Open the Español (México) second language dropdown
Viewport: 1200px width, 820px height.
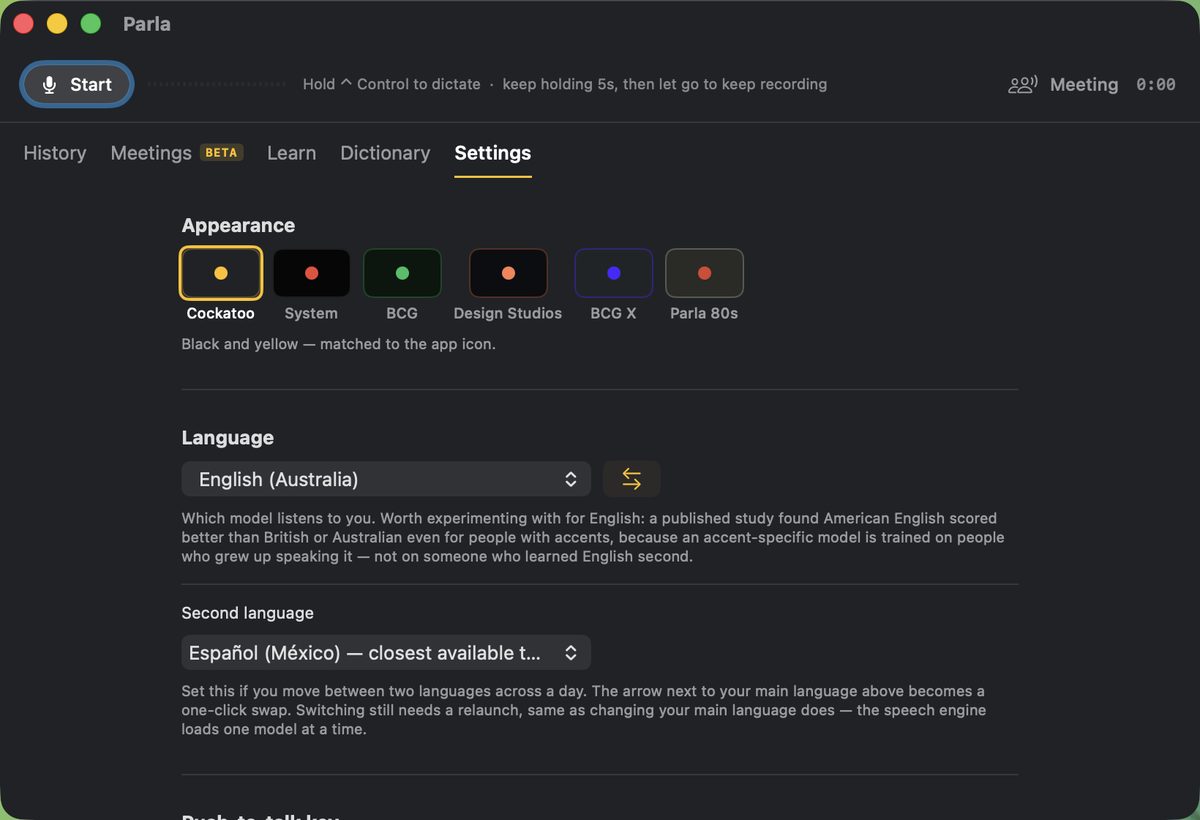pos(386,653)
